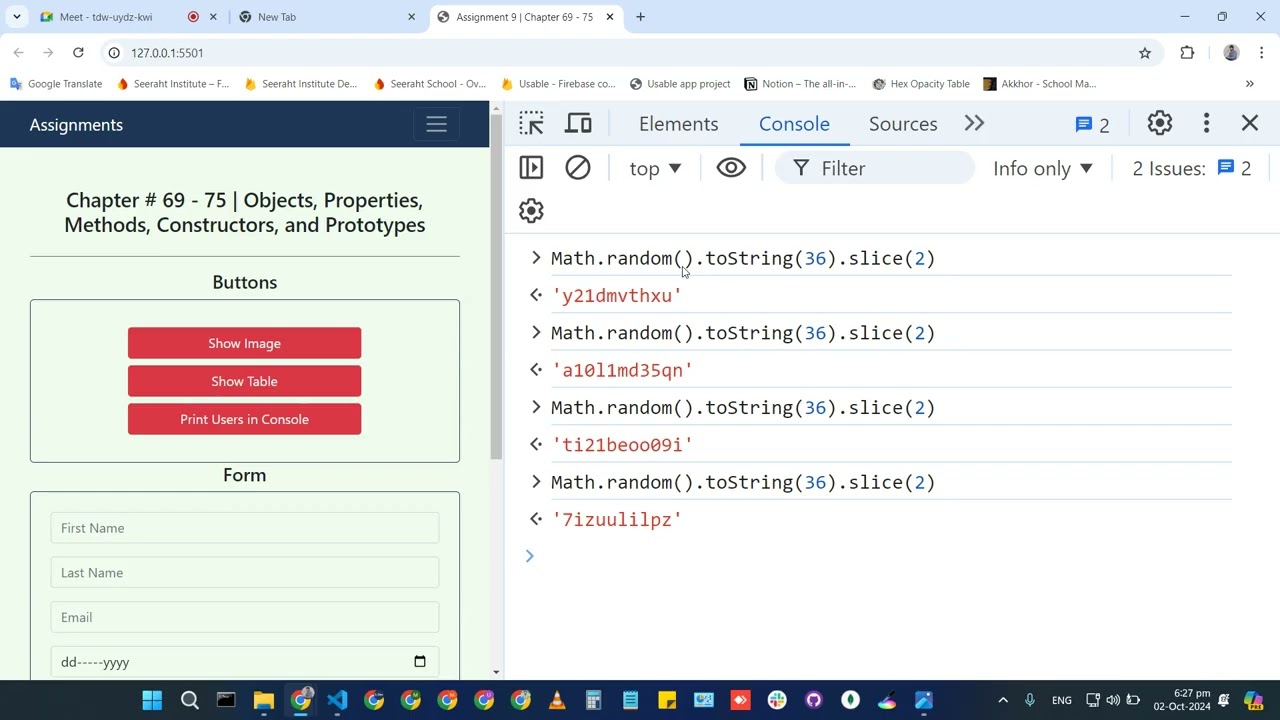Open a new browser tab with plus
Screen dimensions: 1280x720
[640, 17]
